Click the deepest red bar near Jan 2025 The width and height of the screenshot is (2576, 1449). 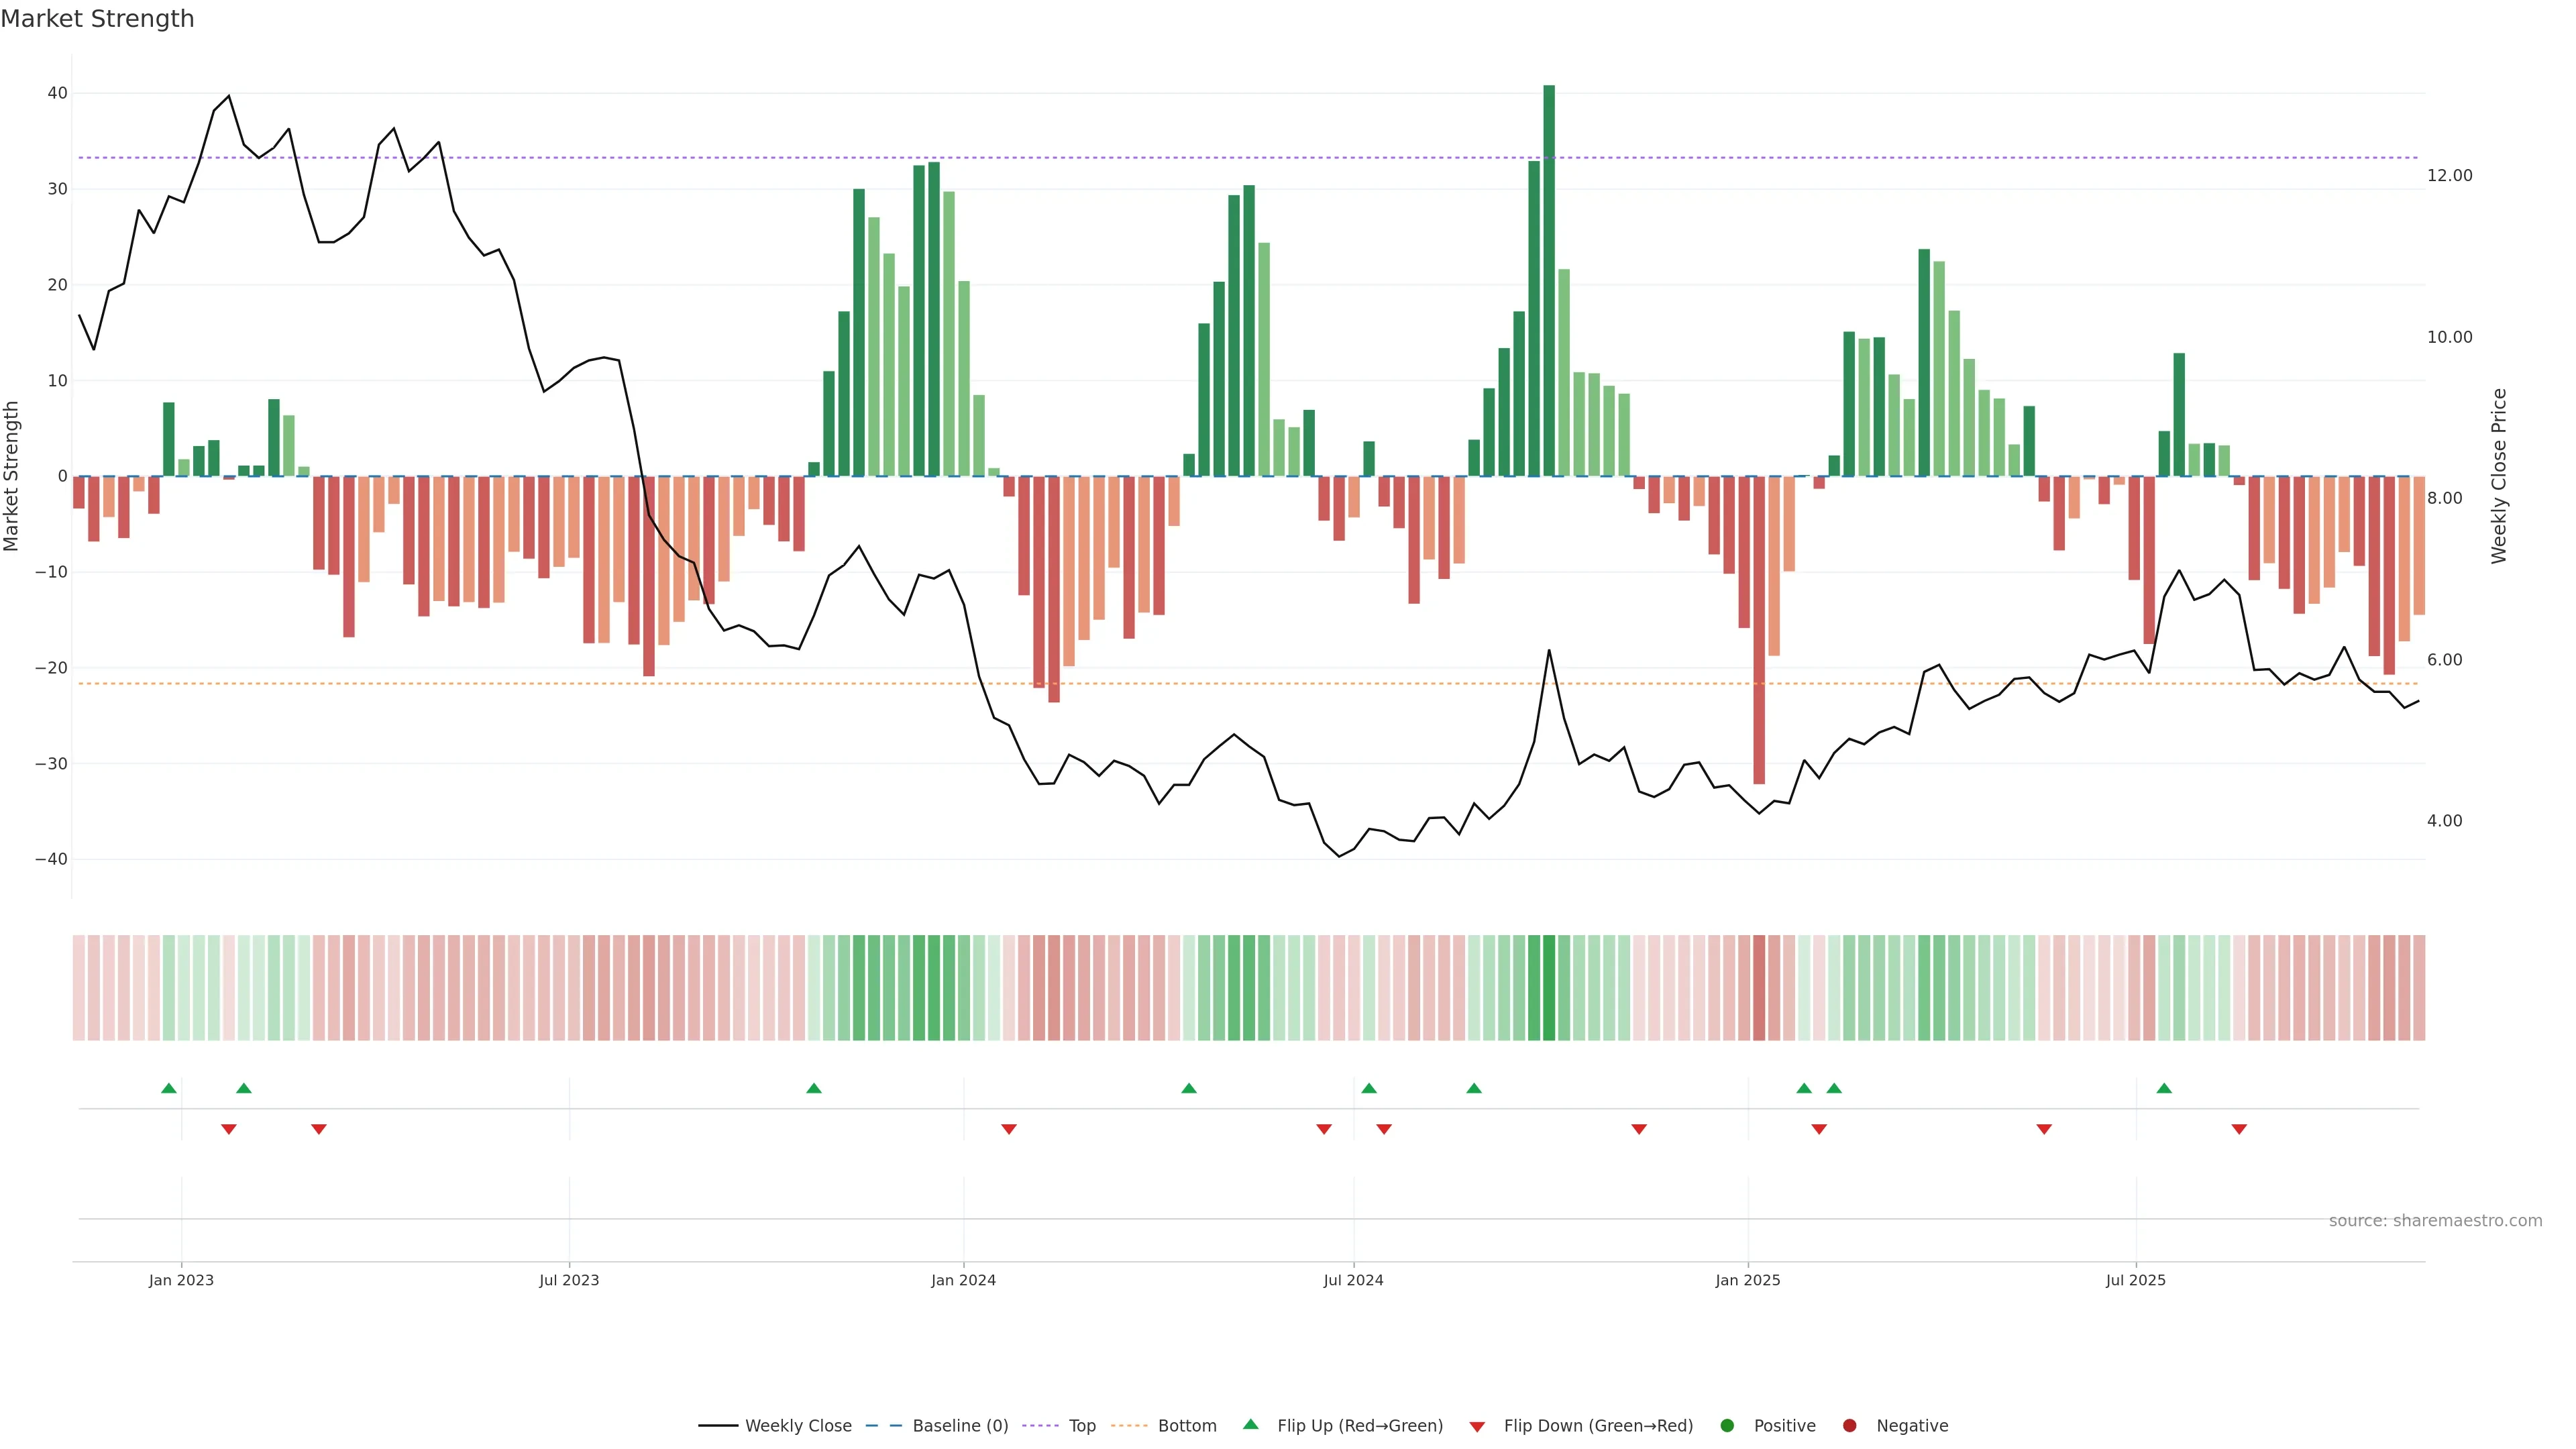click(1759, 630)
